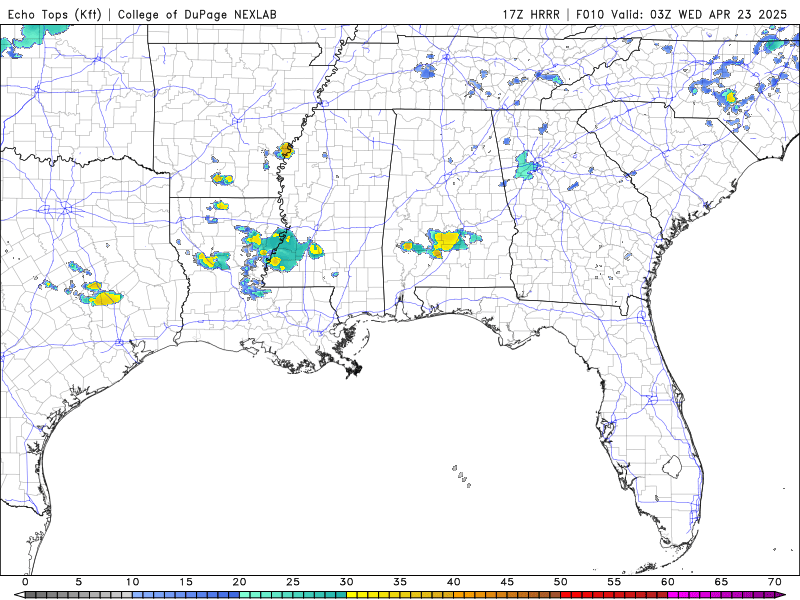Click the color bar label "55"
This screenshot has height=600, width=800.
(x=614, y=582)
